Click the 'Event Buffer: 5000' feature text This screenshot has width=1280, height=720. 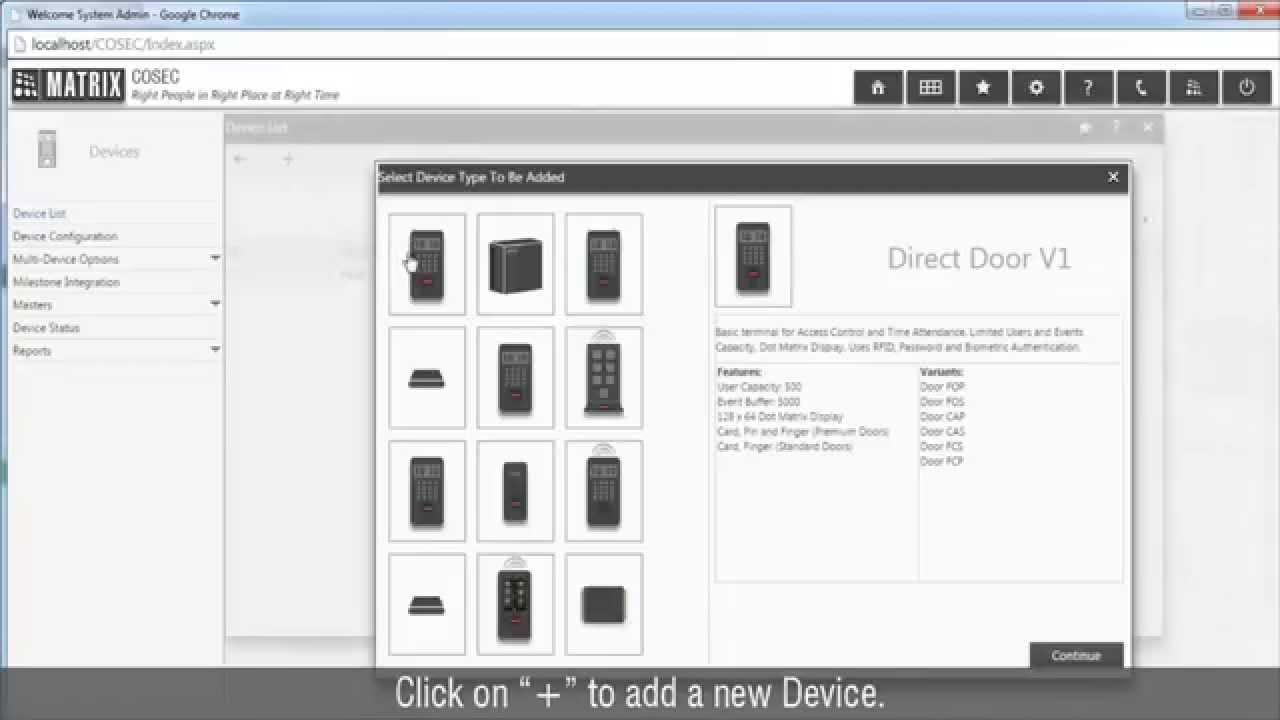[758, 401]
